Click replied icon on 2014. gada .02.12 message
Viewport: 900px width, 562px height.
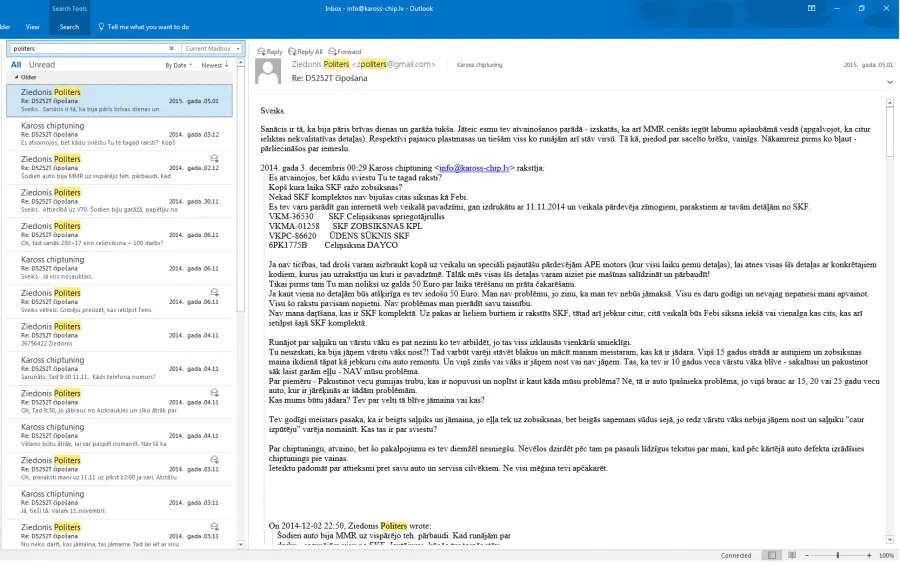(x=214, y=158)
